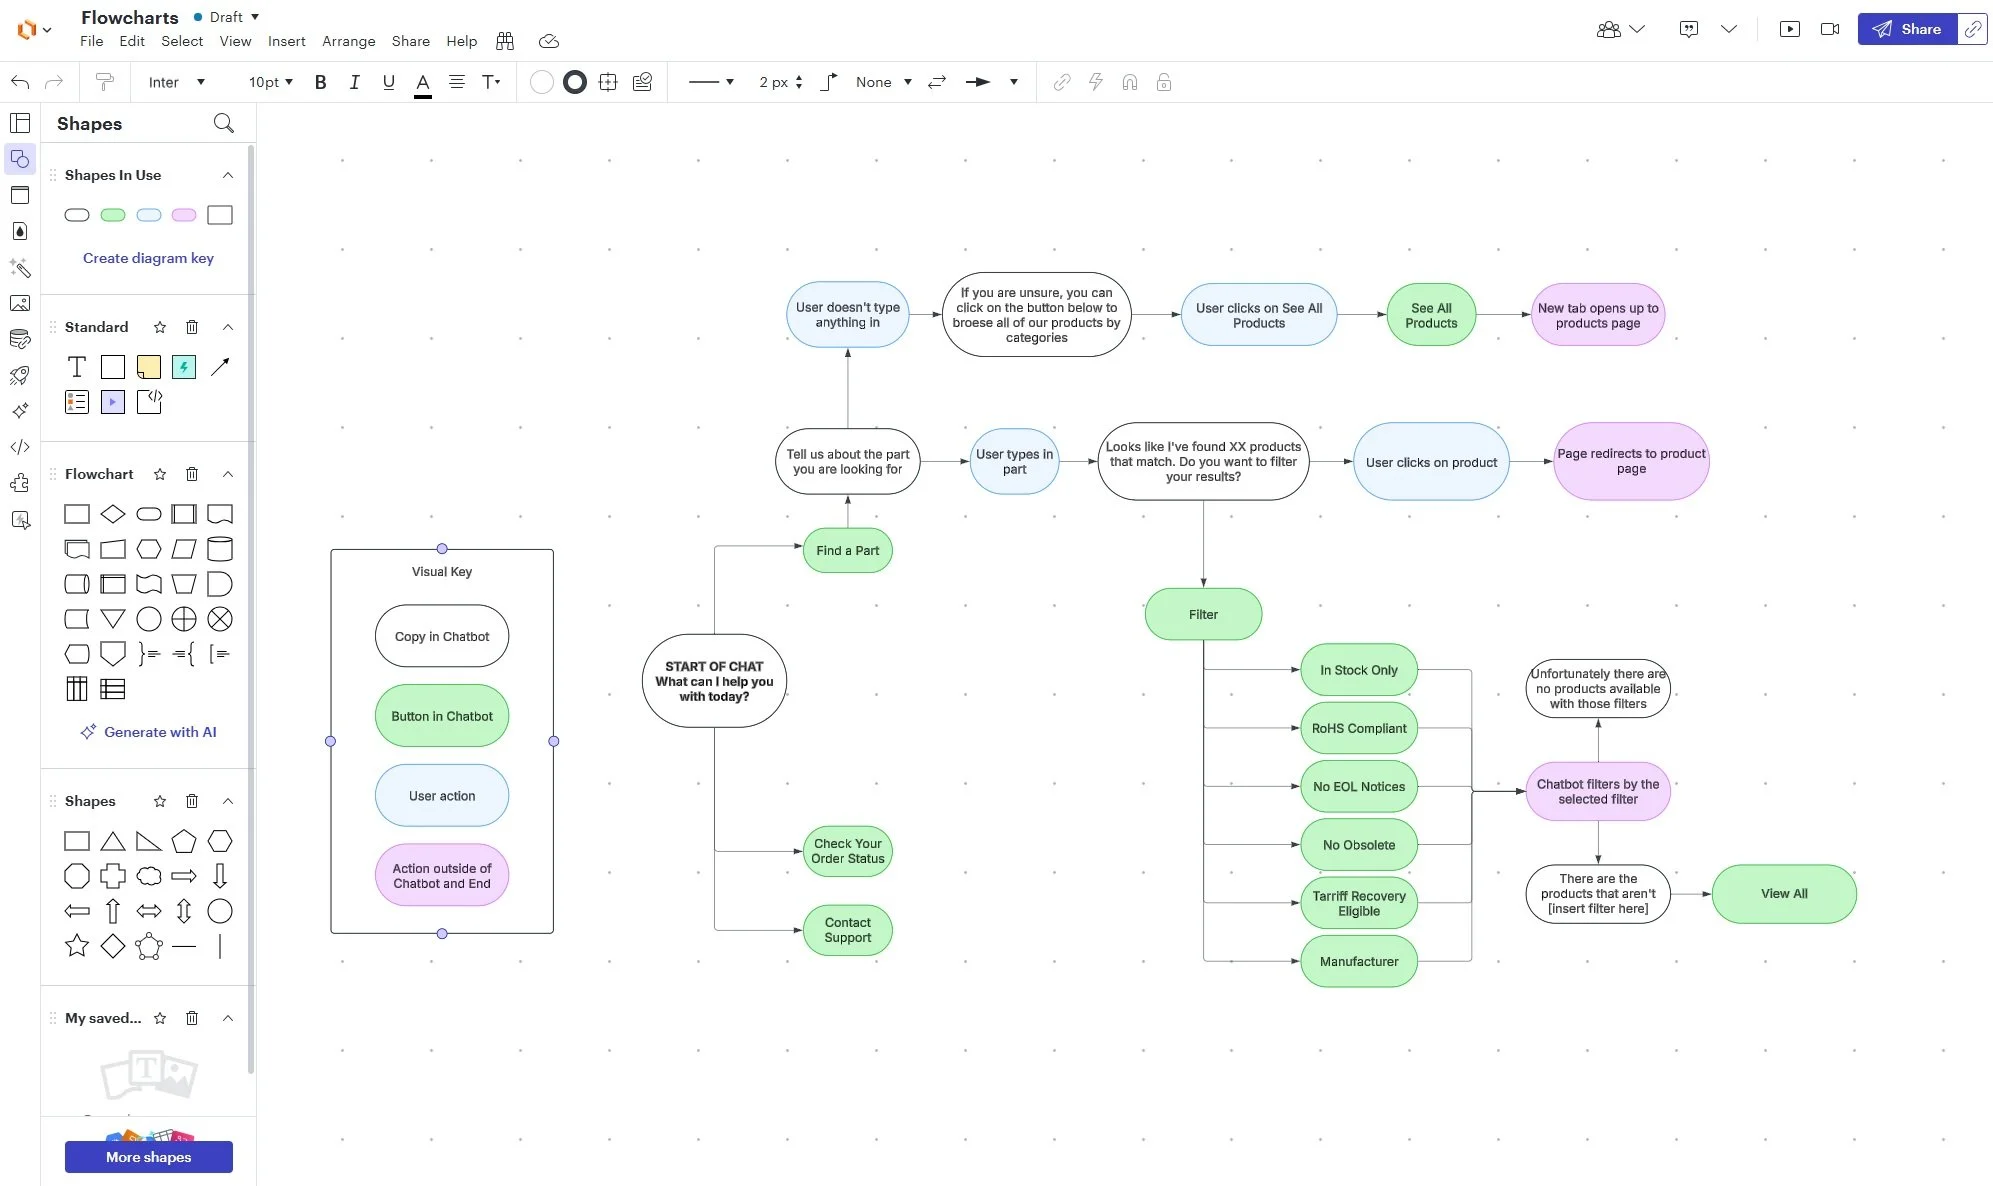Screen dimensions: 1993x1186
Task: Click the format painter icon
Action: 104,82
